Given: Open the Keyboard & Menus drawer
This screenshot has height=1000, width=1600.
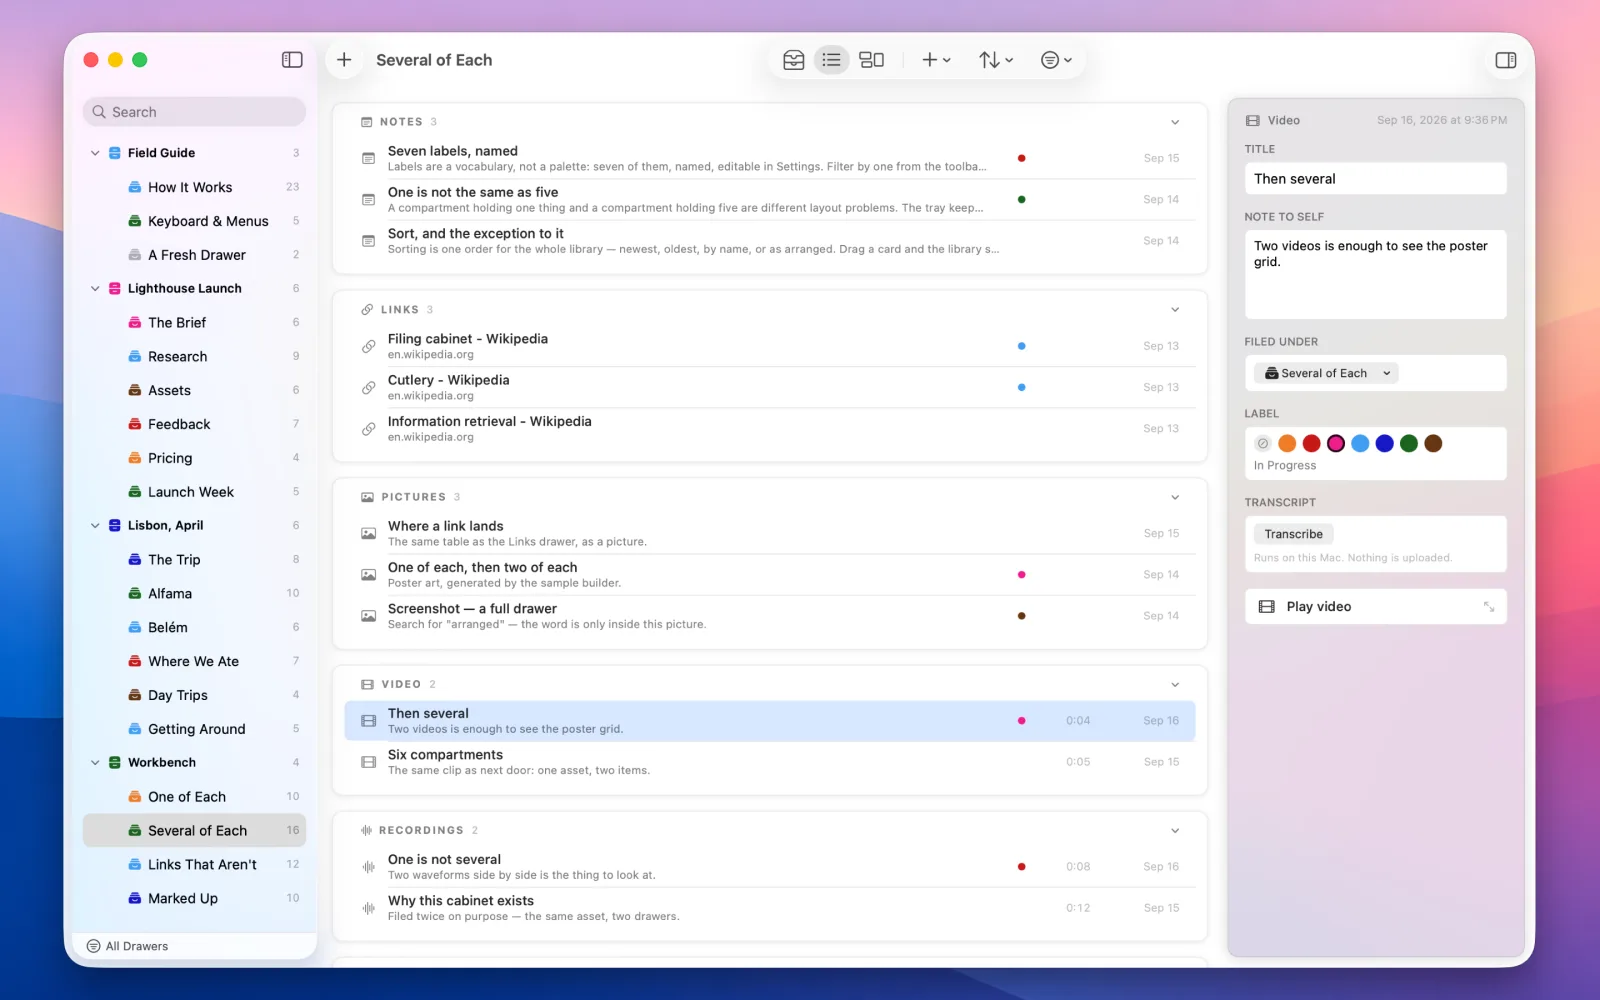Looking at the screenshot, I should (x=194, y=221).
